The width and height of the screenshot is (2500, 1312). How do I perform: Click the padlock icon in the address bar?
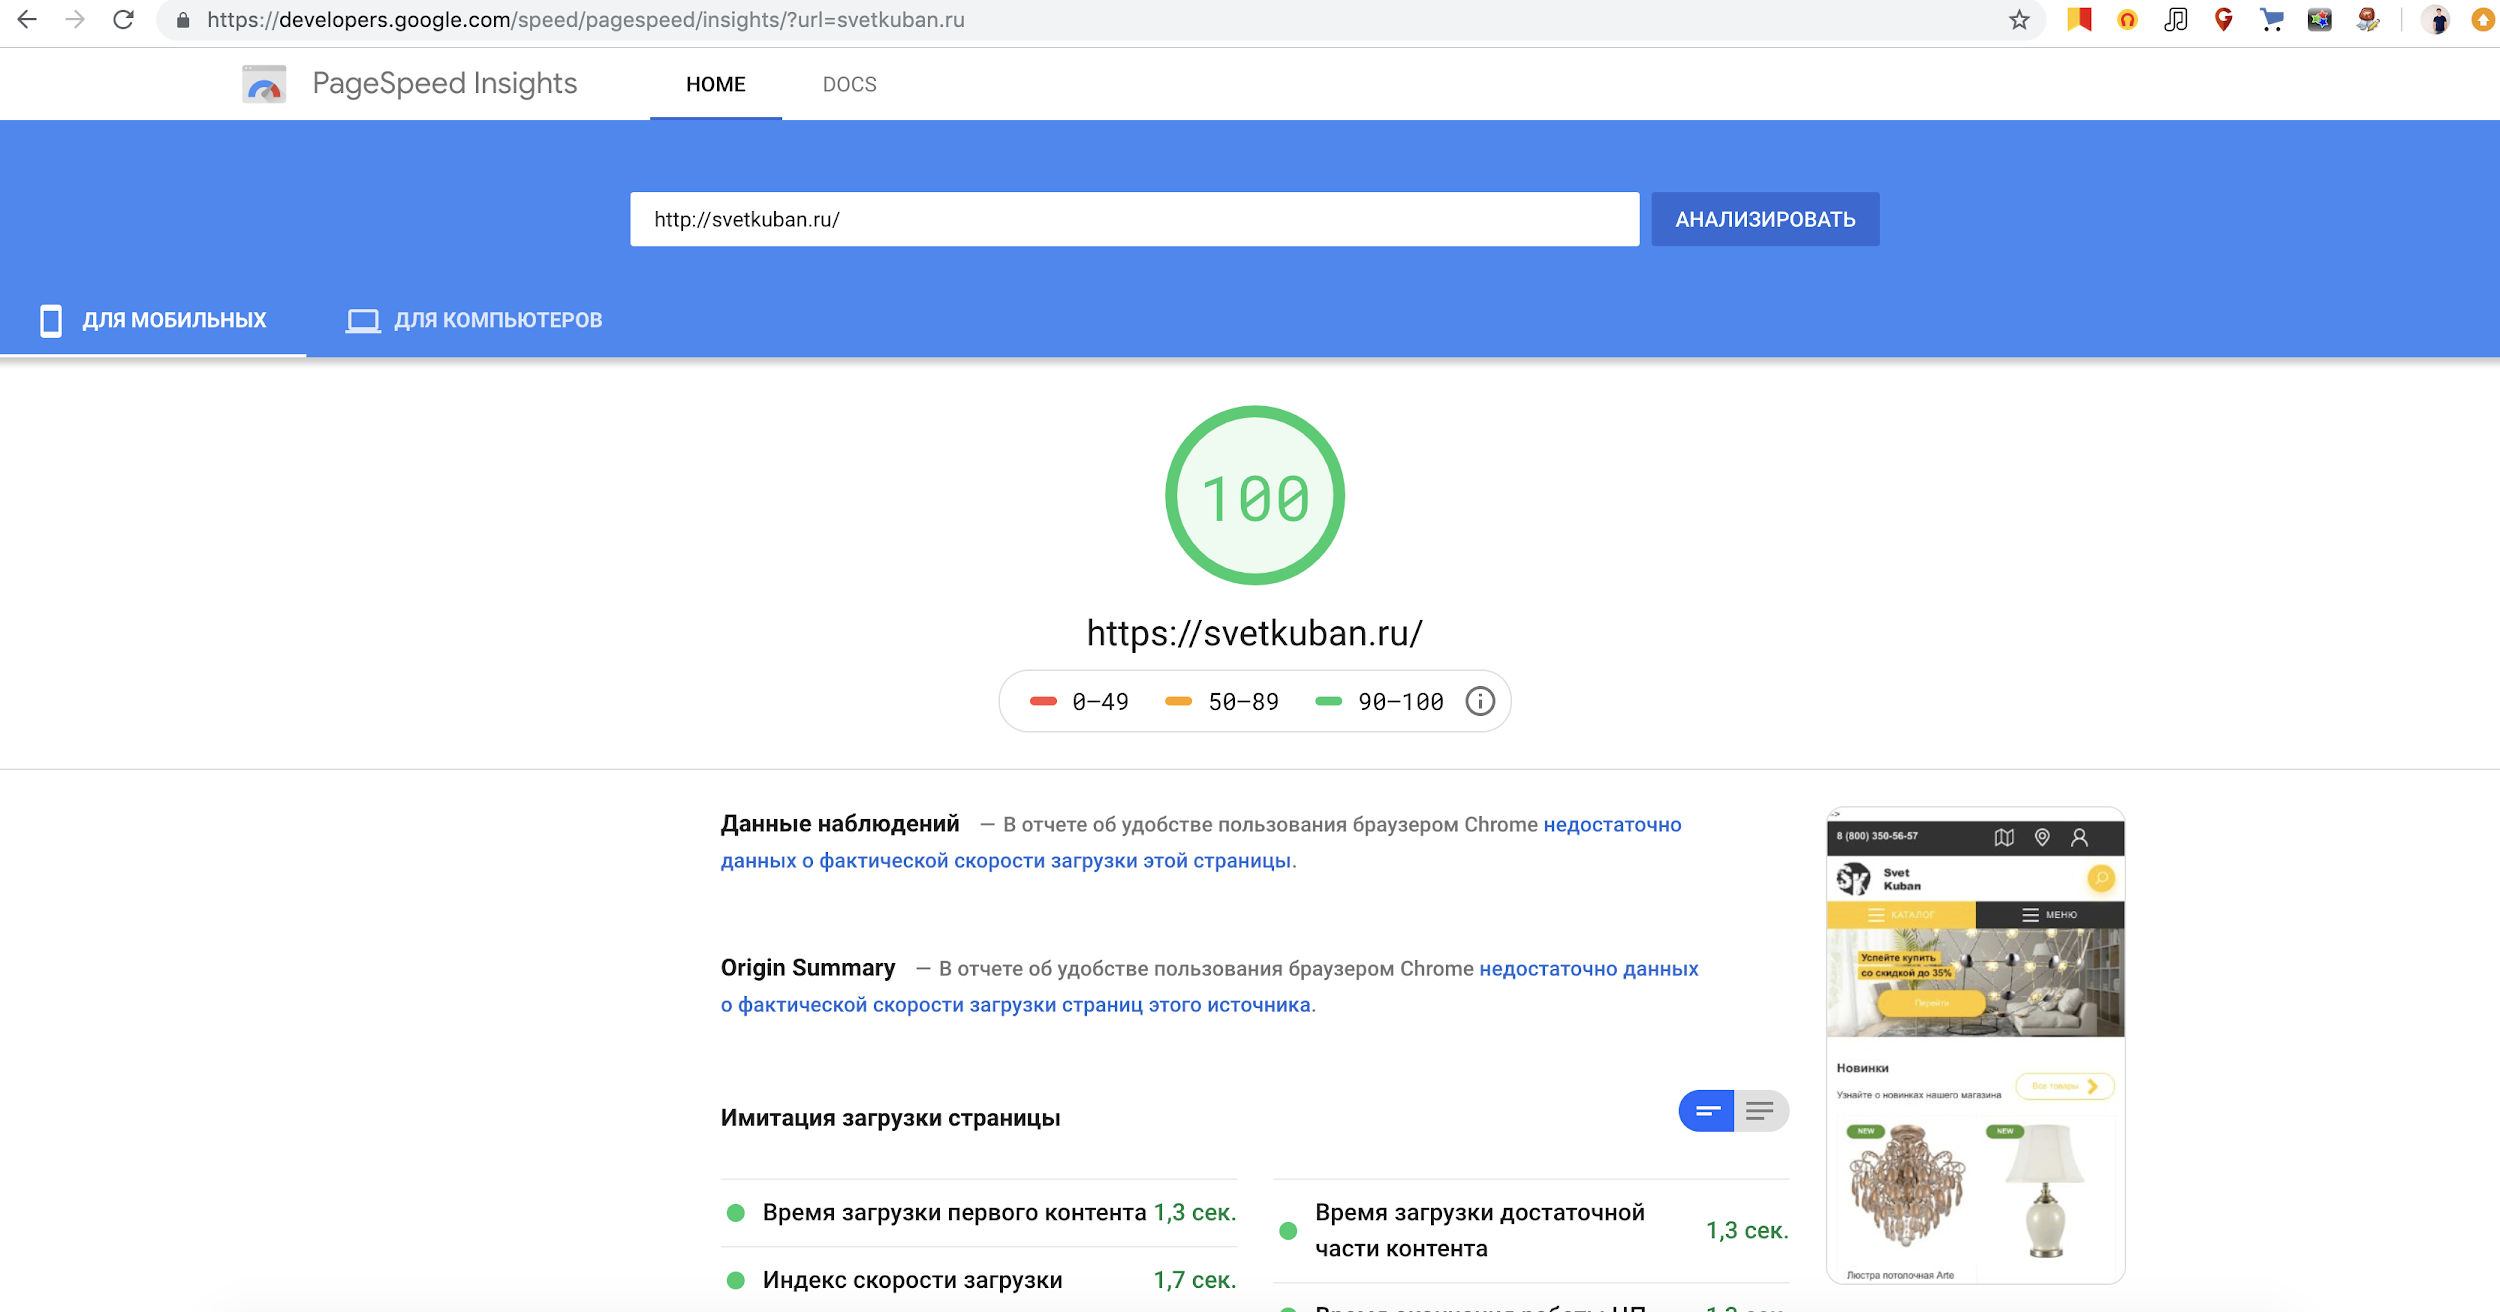point(183,18)
